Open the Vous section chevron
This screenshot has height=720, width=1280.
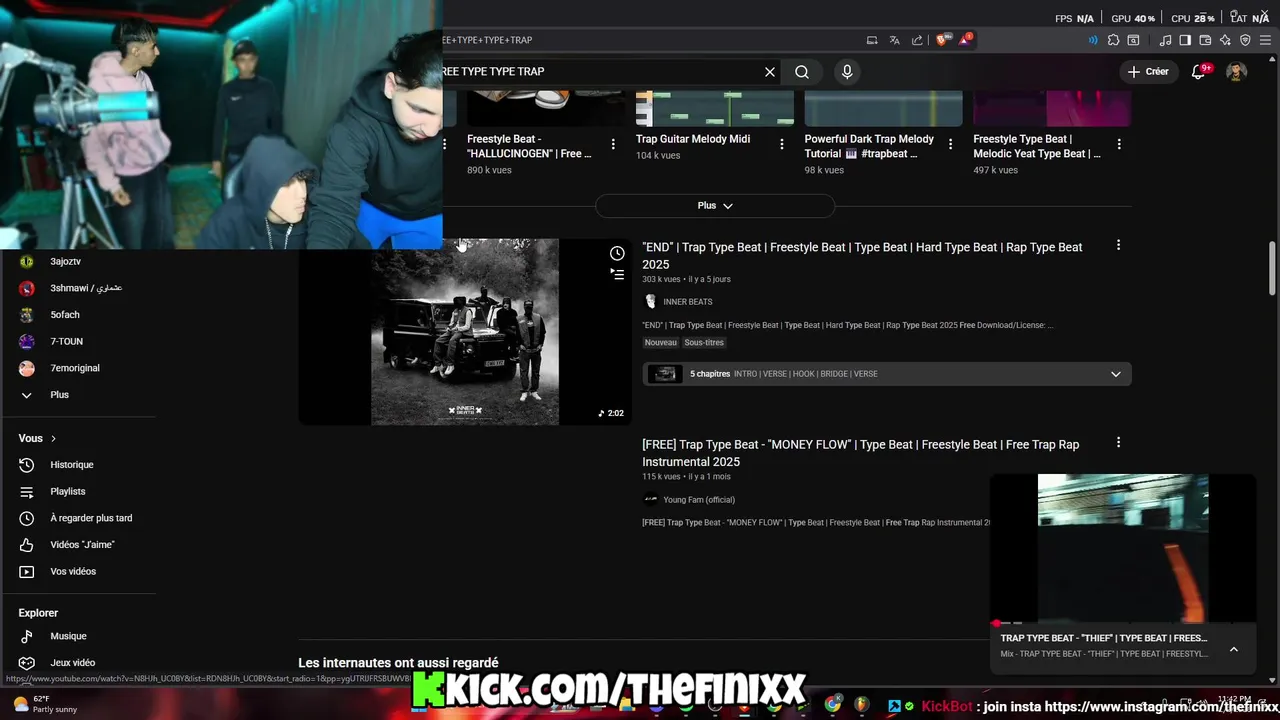53,438
